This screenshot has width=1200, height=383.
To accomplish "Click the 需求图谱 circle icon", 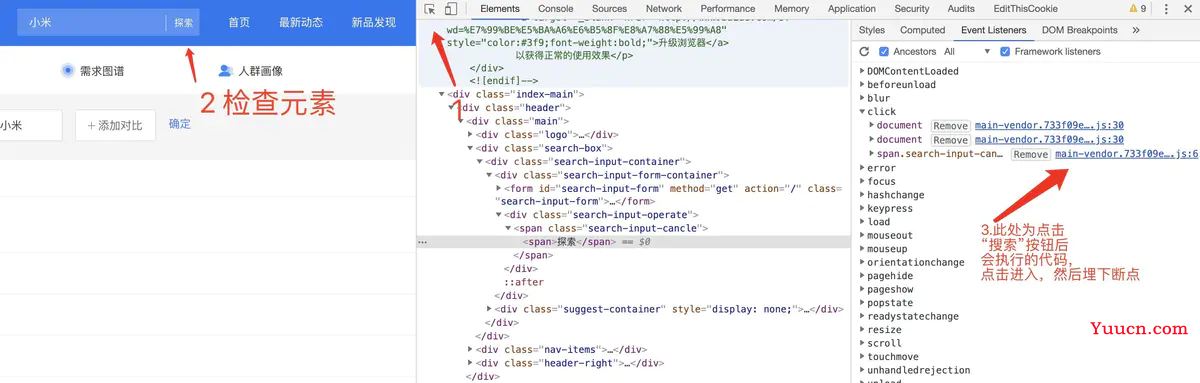I will click(67, 71).
